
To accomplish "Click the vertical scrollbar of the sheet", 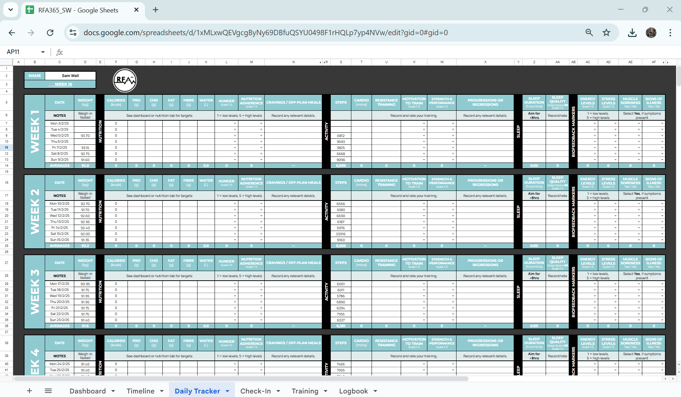I will click(678, 76).
